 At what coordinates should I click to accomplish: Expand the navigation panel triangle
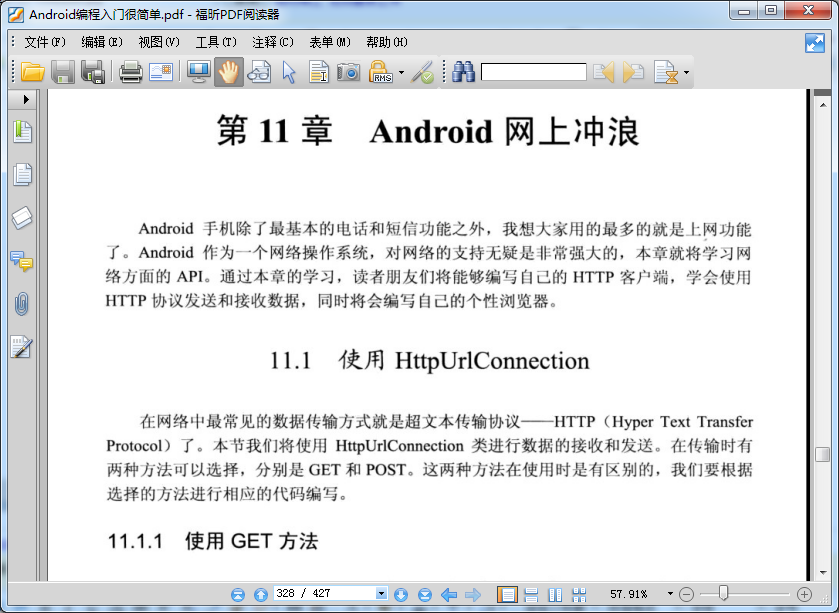pyautogui.click(x=26, y=99)
